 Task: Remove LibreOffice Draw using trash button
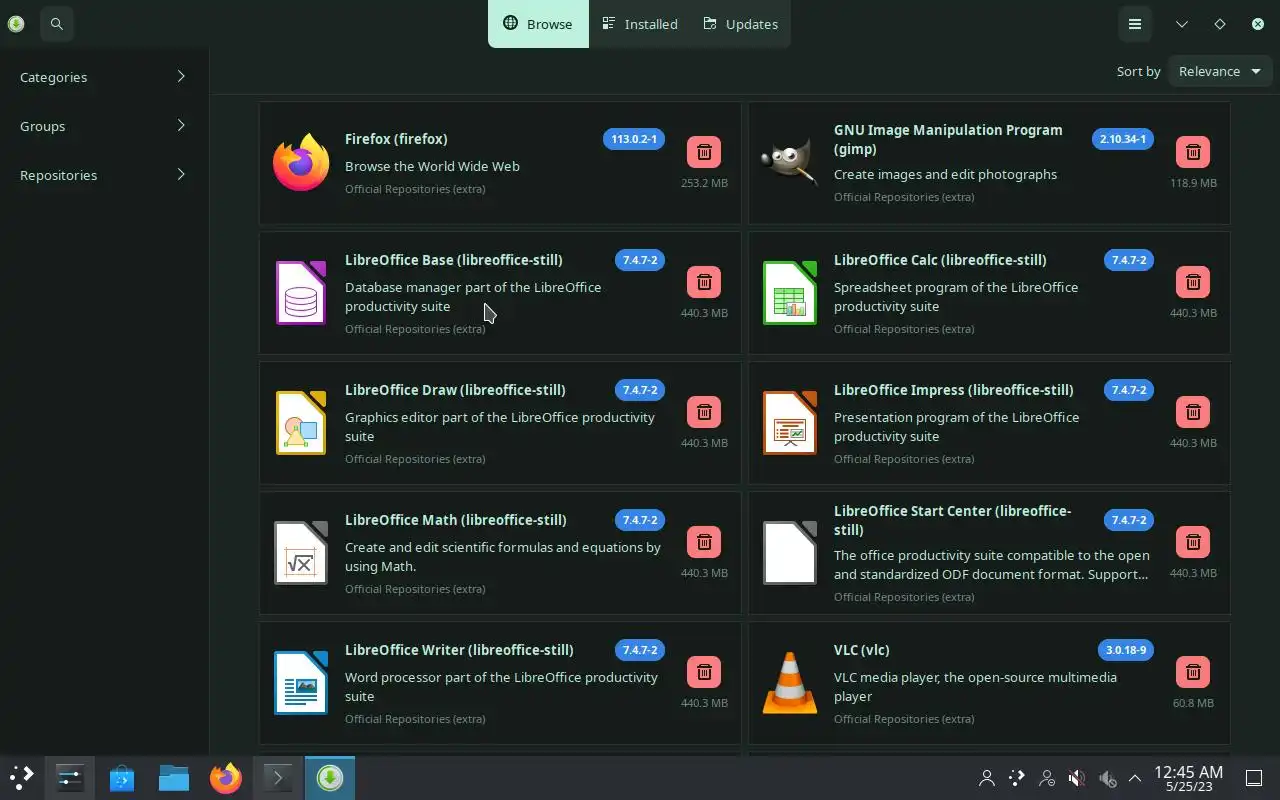pyautogui.click(x=704, y=412)
